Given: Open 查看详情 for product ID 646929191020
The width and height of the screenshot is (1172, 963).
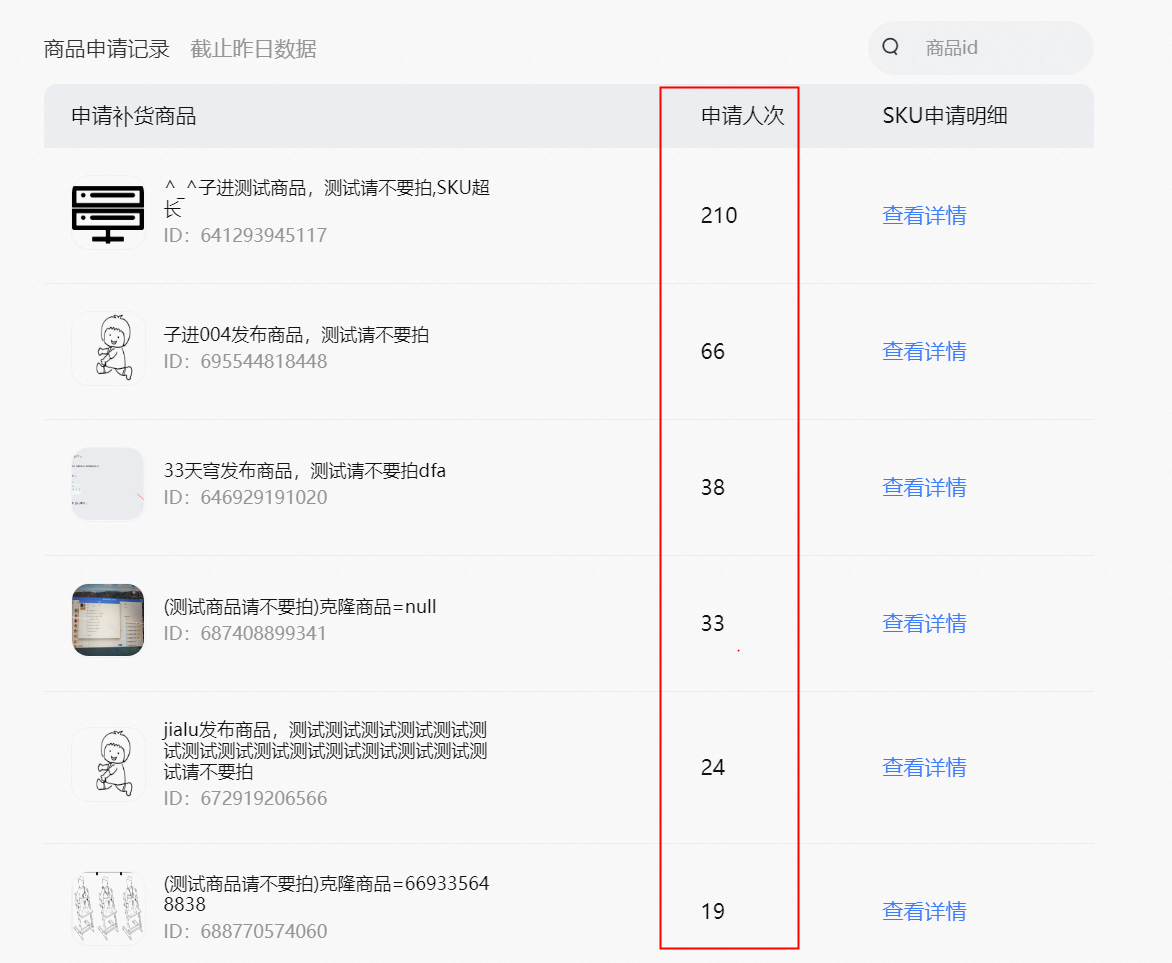Looking at the screenshot, I should pyautogui.click(x=924, y=487).
